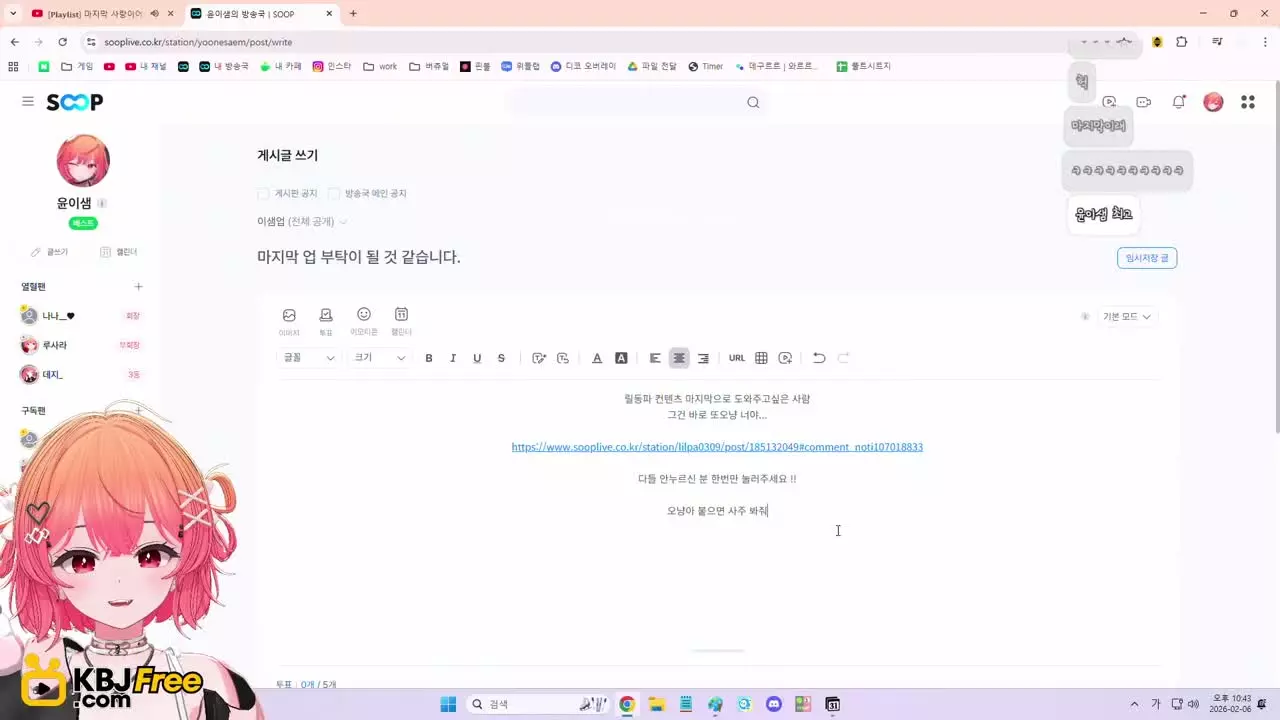Open the profile avatar in the header

tap(1213, 102)
